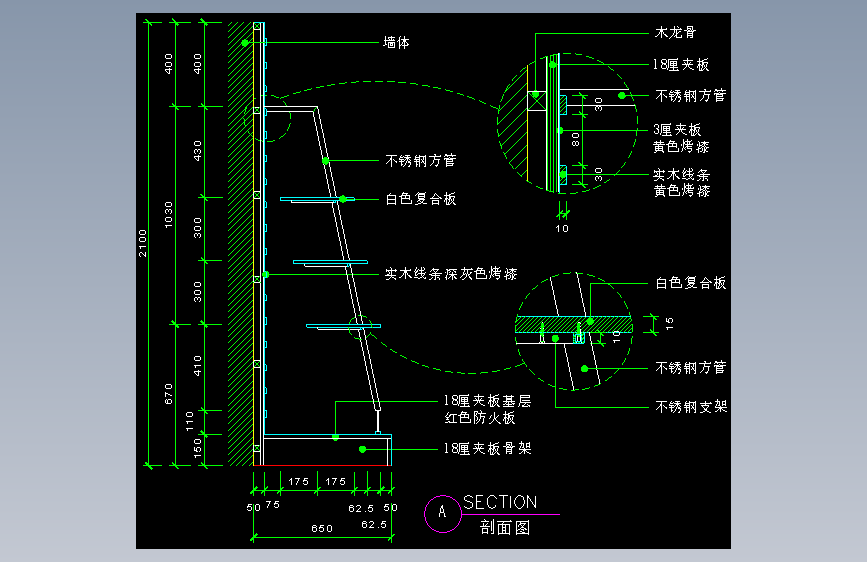Click the 墙体 wall label
Image resolution: width=867 pixels, height=562 pixels.
click(x=396, y=42)
